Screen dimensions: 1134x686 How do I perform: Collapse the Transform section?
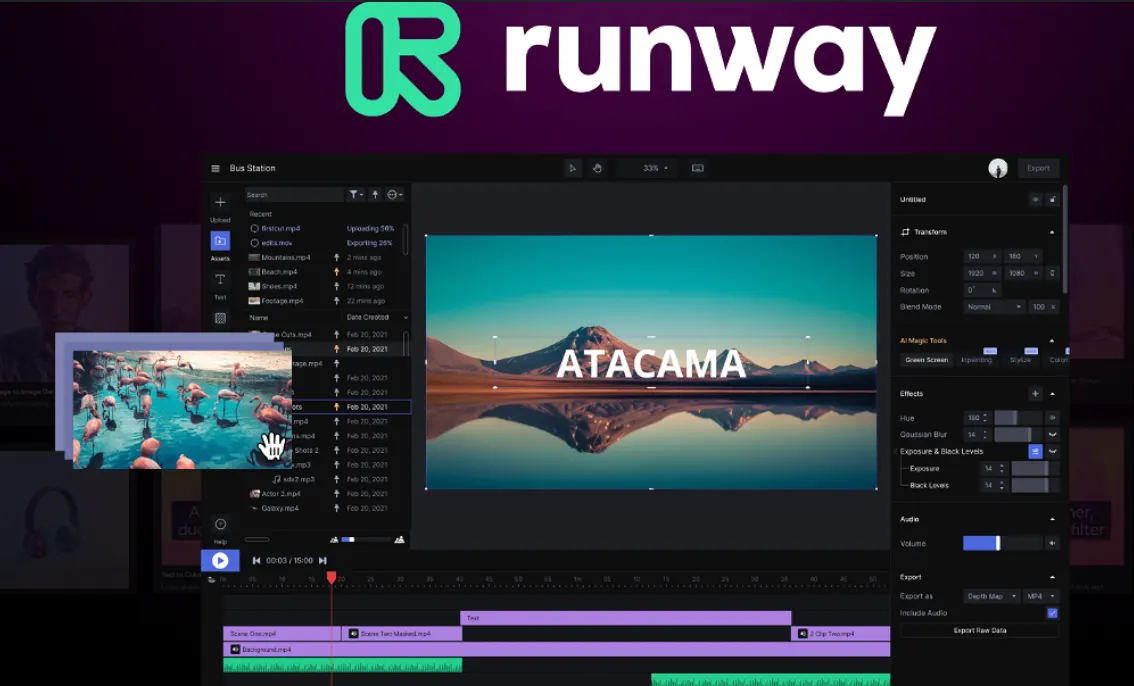tap(1052, 232)
